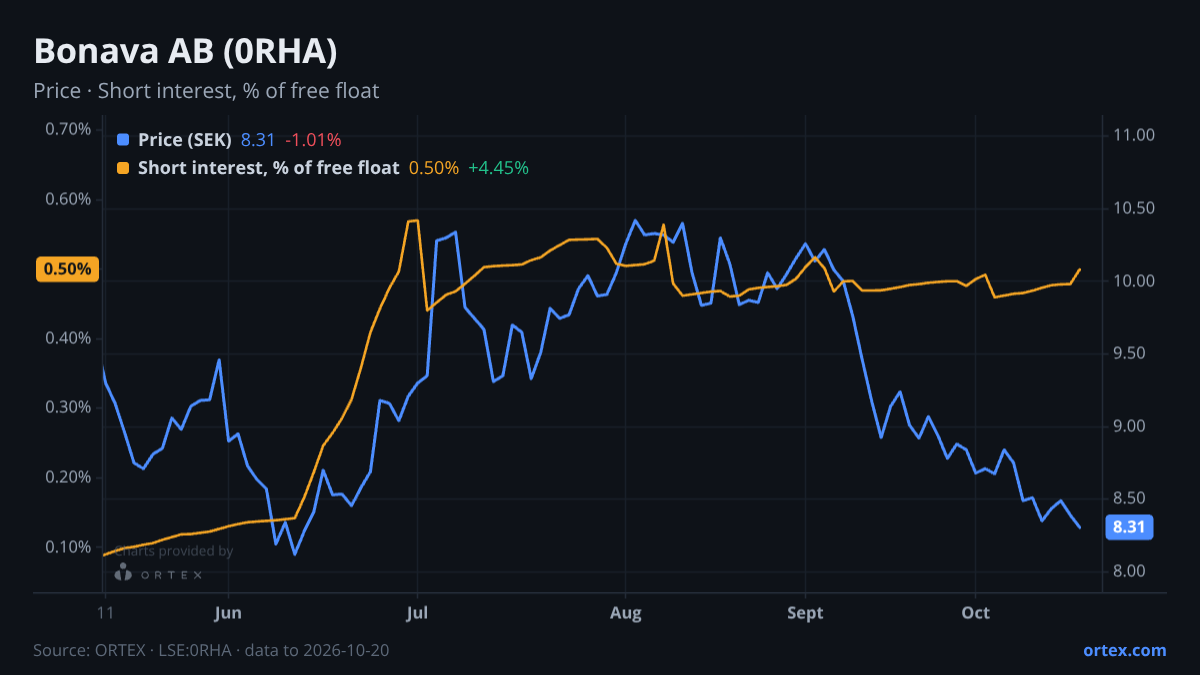Click the 10.50 right axis label
Viewport: 1200px width, 675px height.
click(x=1134, y=208)
